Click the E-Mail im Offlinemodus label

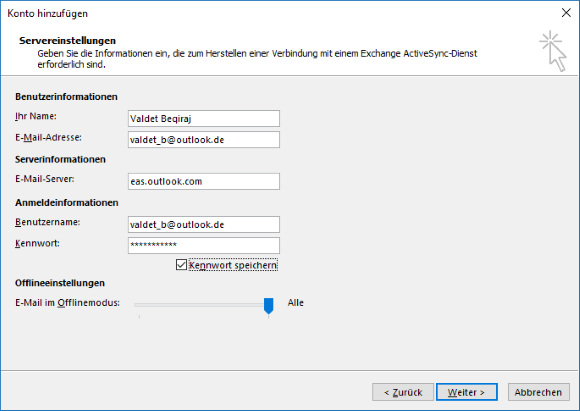tap(67, 303)
